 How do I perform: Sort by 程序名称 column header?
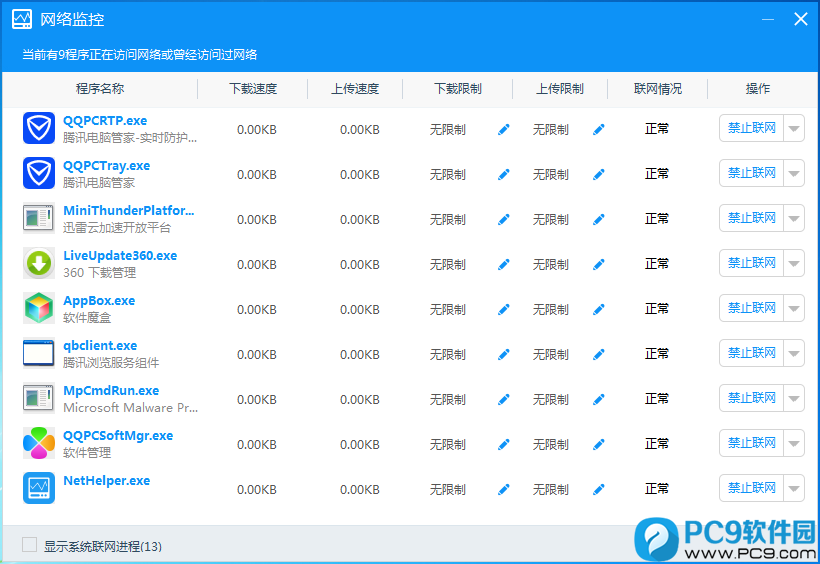click(x=100, y=88)
